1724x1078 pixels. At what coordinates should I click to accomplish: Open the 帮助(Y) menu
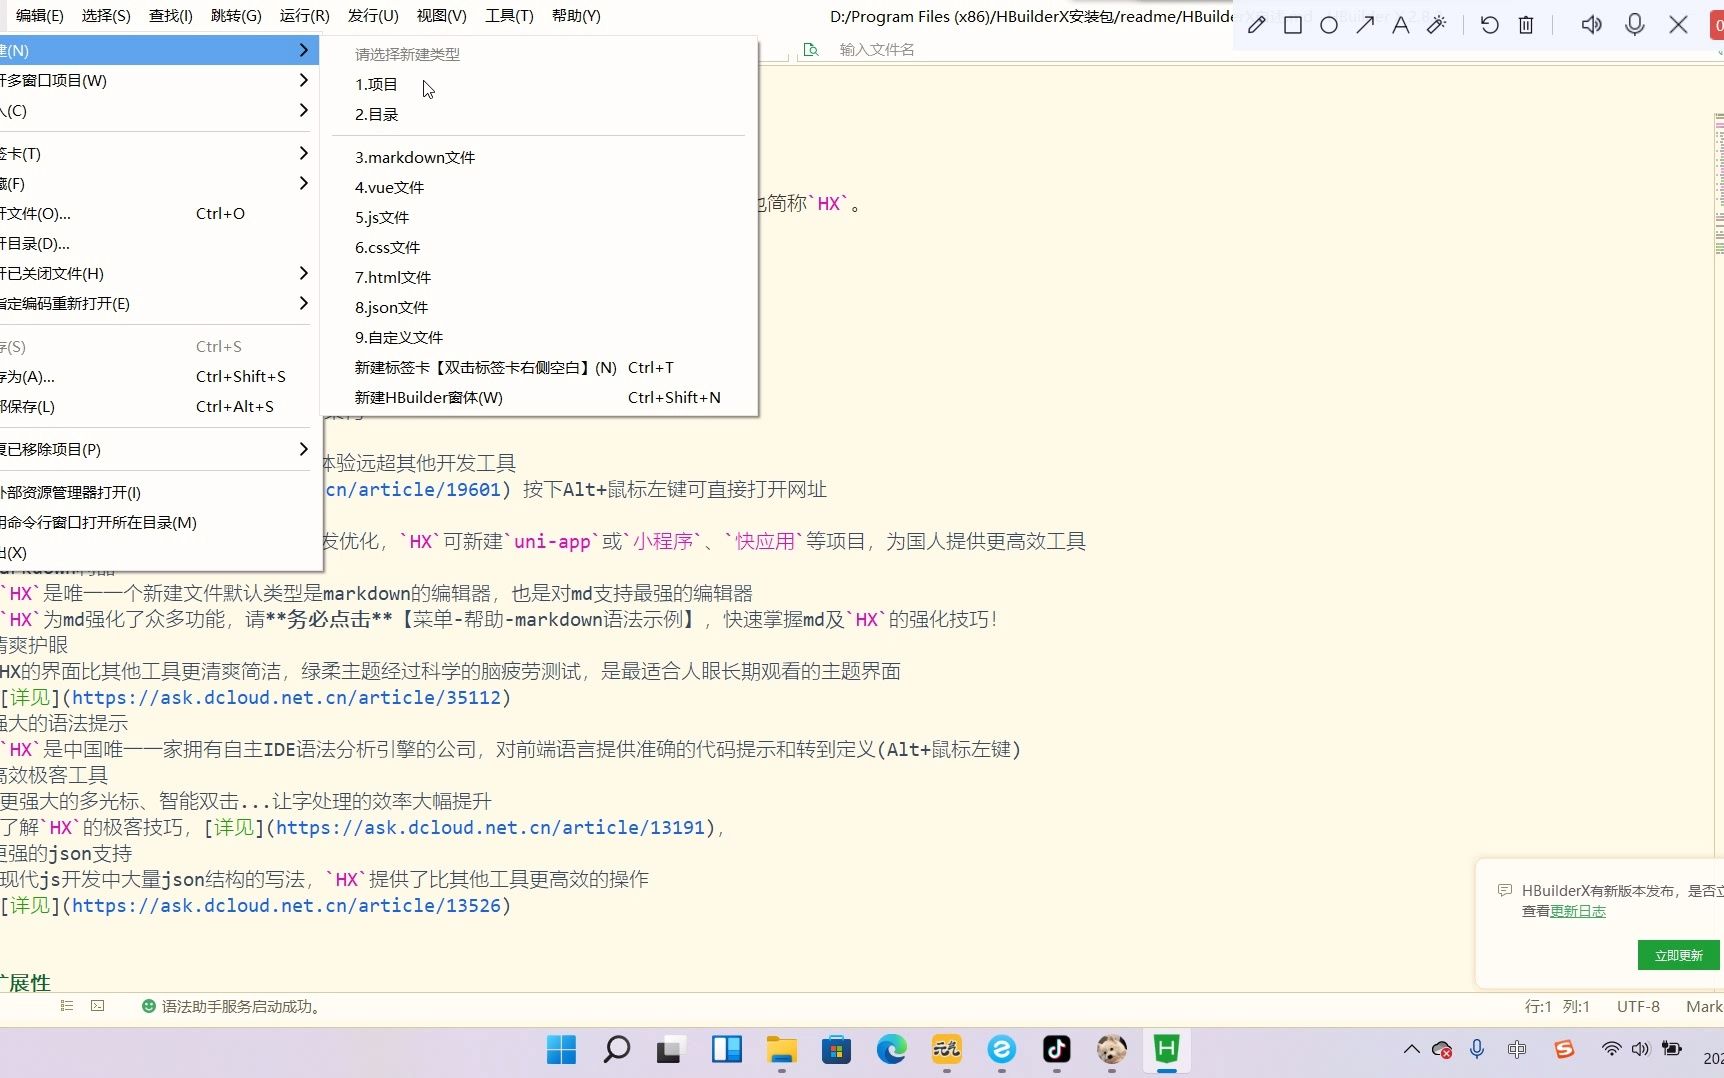pyautogui.click(x=576, y=16)
